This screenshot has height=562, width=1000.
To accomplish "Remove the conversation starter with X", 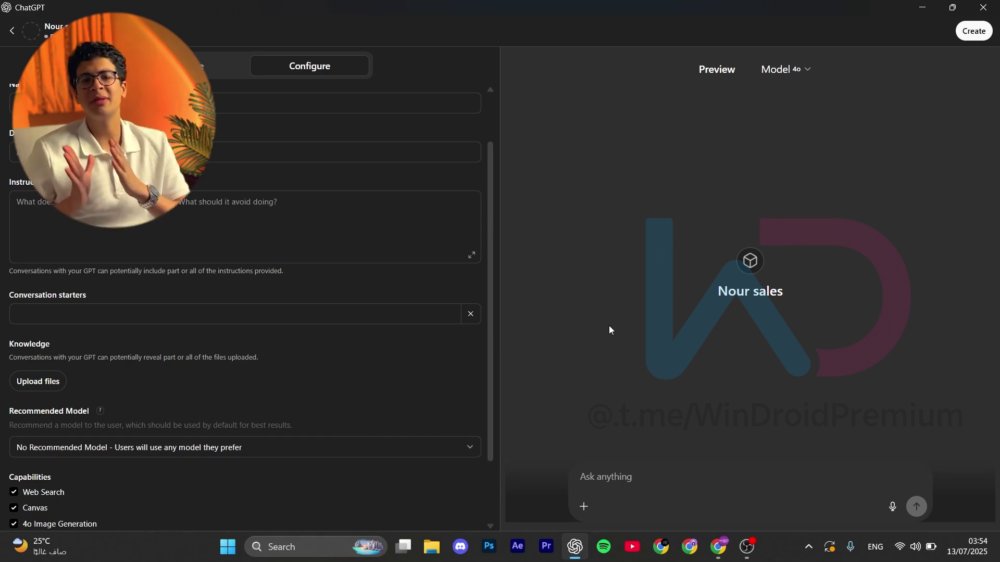I will click(x=471, y=313).
